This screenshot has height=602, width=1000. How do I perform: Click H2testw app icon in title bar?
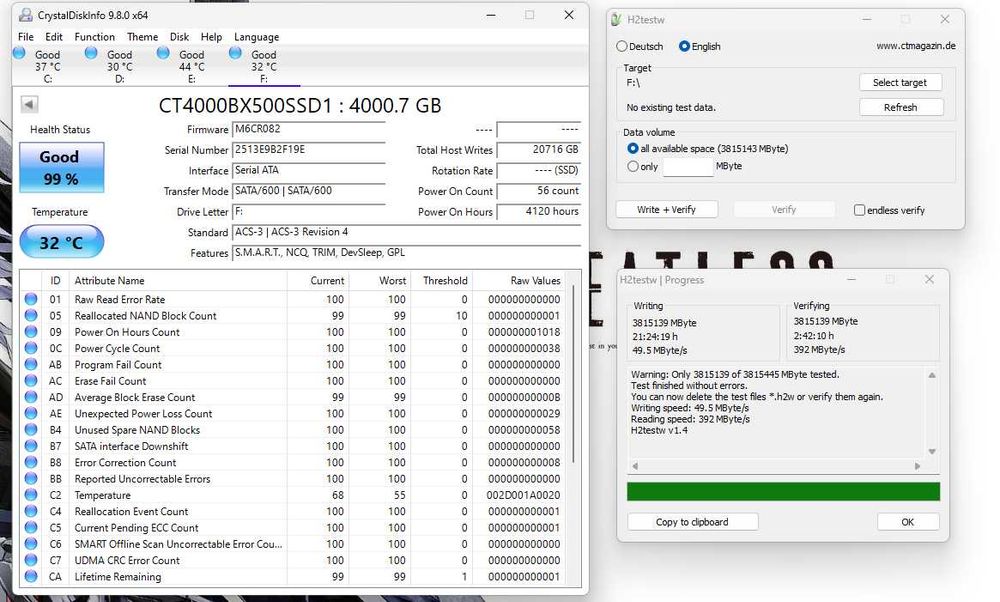coord(616,20)
